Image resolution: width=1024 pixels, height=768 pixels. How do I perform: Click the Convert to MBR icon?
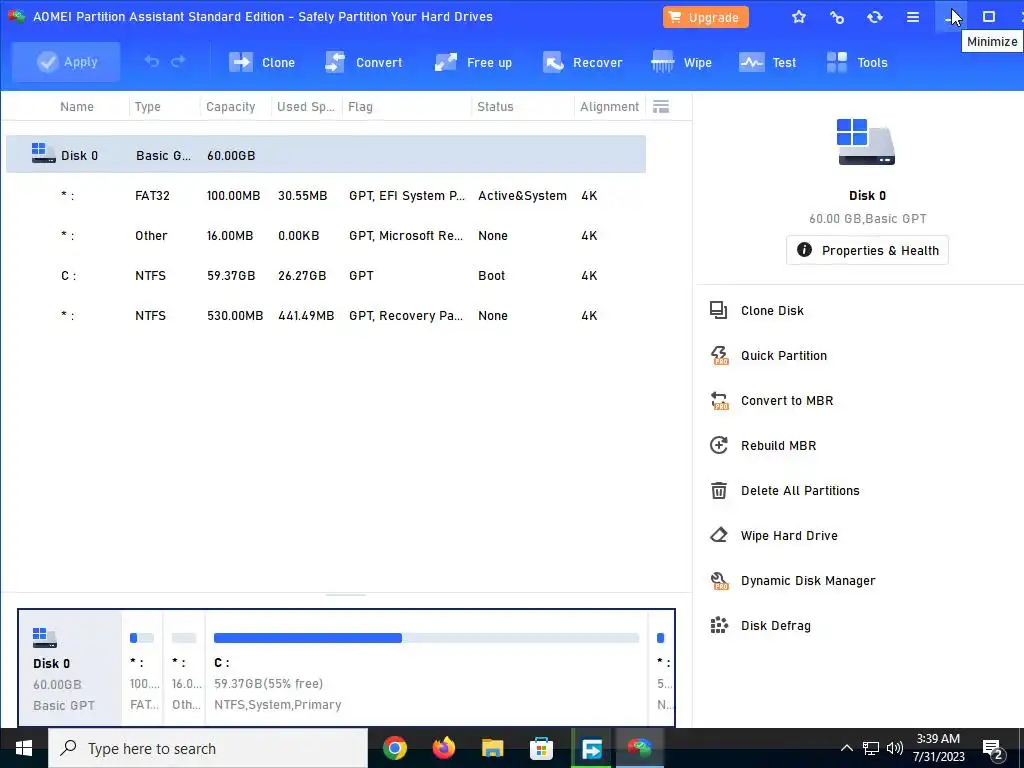[718, 400]
